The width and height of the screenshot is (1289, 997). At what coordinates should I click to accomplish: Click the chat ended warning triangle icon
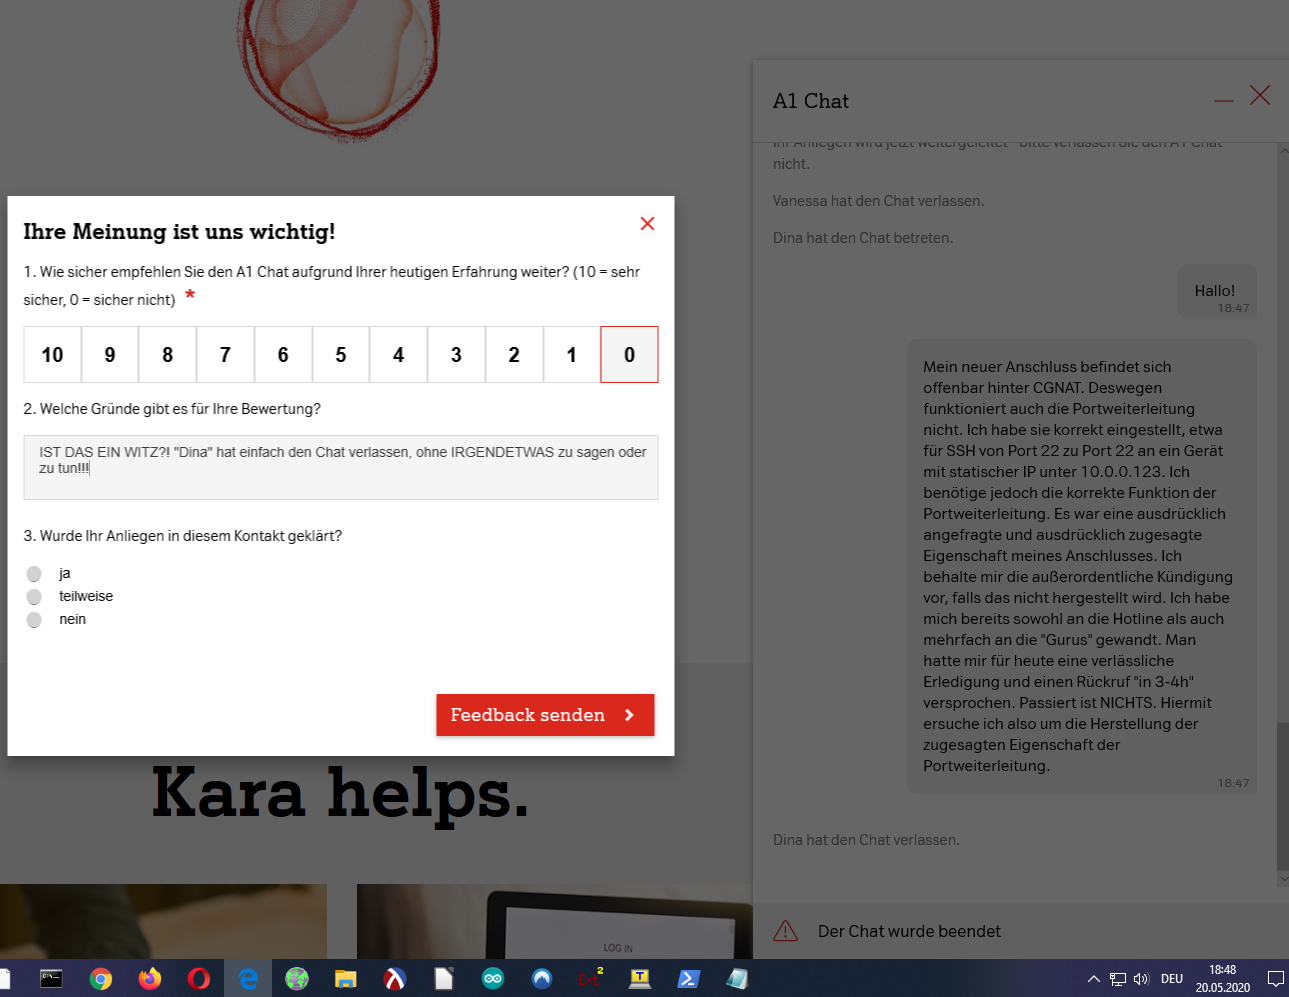[x=786, y=931]
